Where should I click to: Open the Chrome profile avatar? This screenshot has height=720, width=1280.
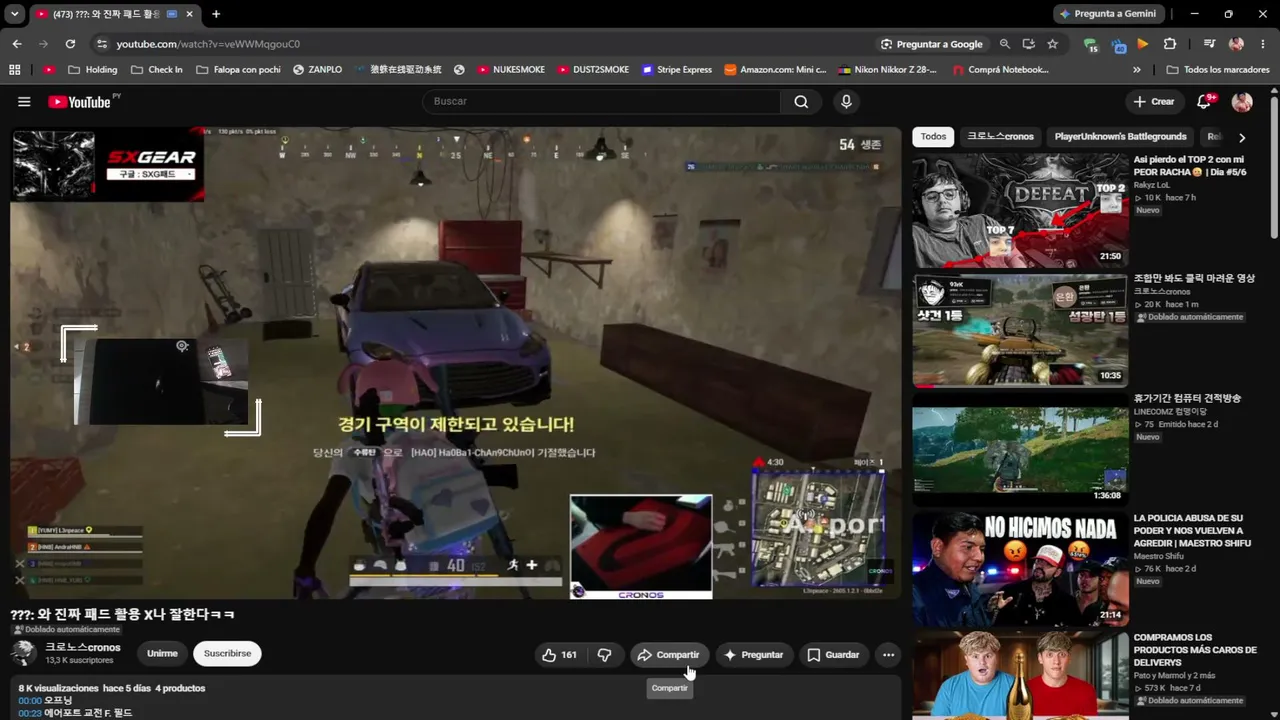pyautogui.click(x=1237, y=44)
